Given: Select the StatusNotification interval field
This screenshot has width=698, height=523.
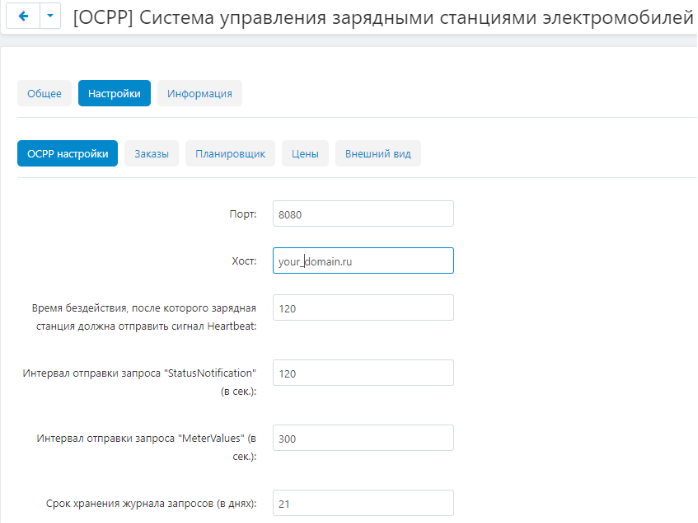Looking at the screenshot, I should point(363,373).
